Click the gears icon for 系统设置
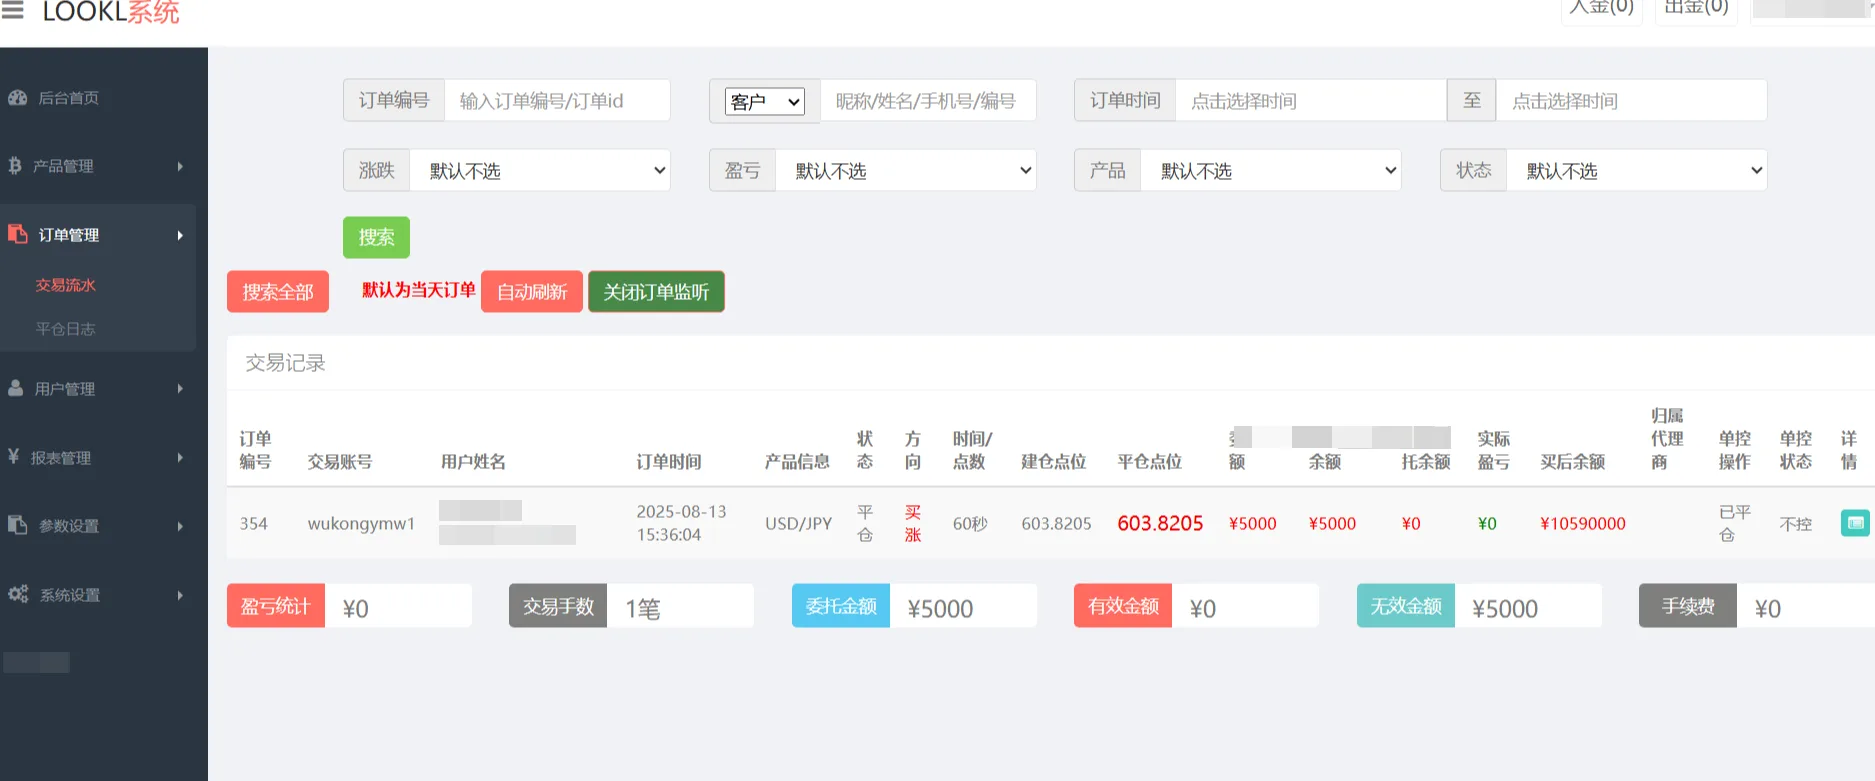The width and height of the screenshot is (1875, 781). (x=18, y=594)
